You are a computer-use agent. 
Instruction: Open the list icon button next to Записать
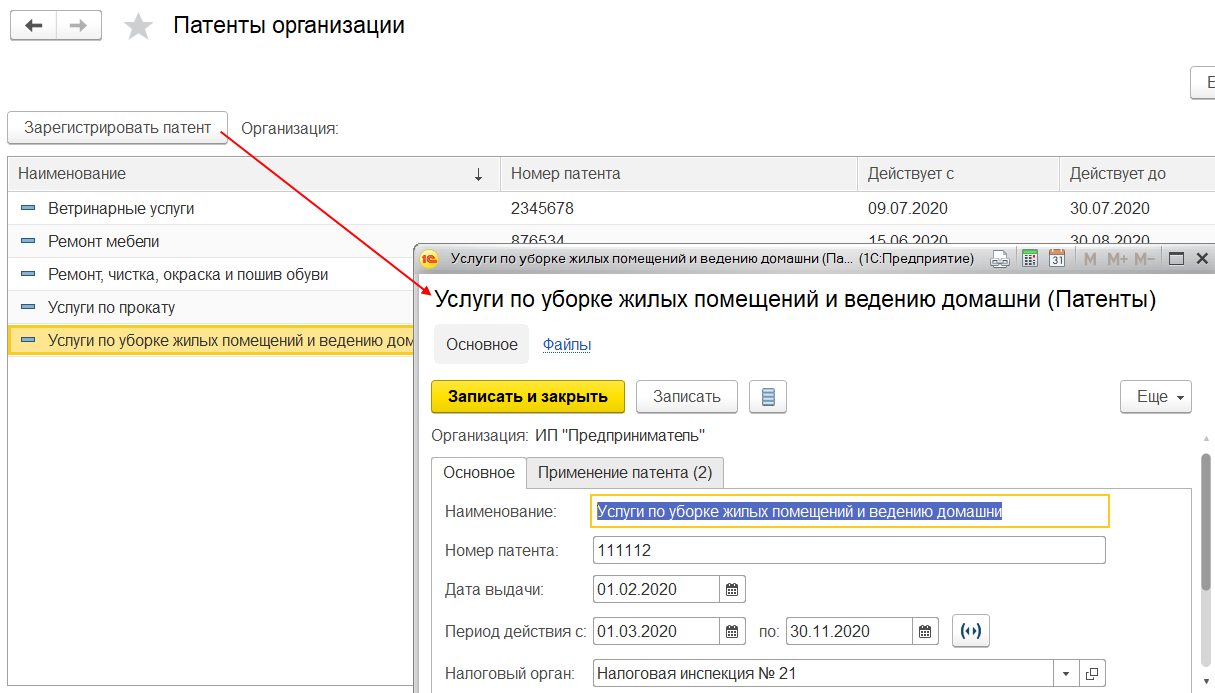(768, 397)
